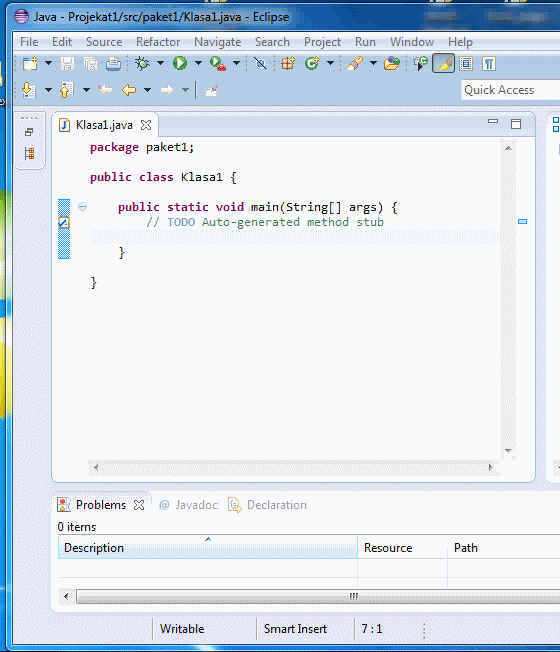The image size is (560, 652).
Task: Click Back navigation yellow arrow
Action: (129, 90)
